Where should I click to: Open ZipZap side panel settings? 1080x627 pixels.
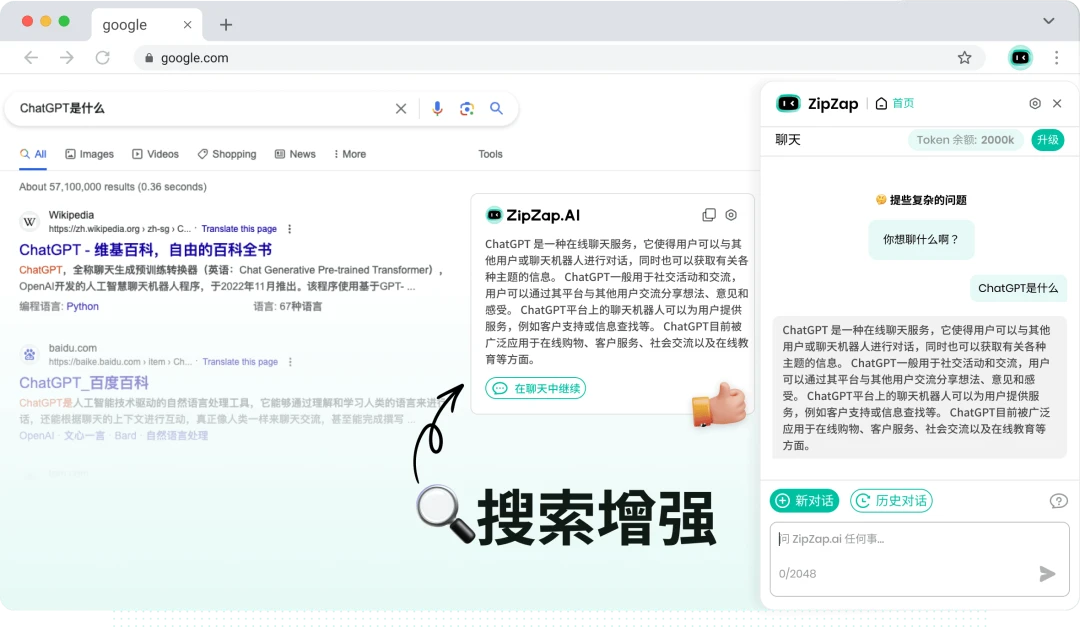coord(1035,103)
